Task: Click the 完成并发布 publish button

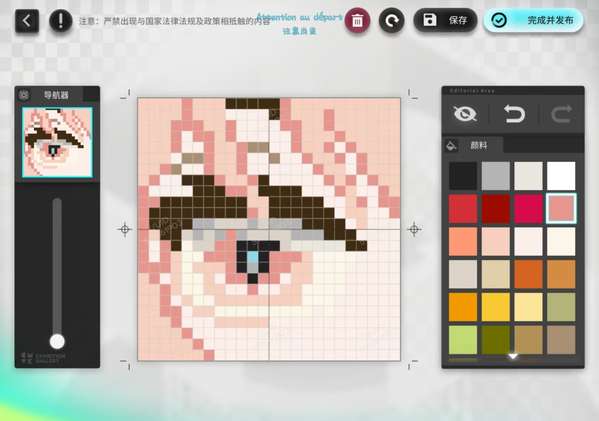Action: pyautogui.click(x=534, y=20)
